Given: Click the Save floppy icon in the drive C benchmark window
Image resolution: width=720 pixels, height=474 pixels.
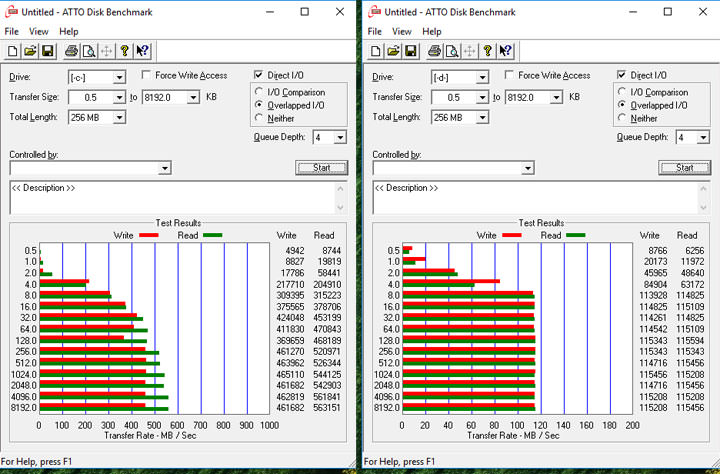Looking at the screenshot, I should coord(47,51).
